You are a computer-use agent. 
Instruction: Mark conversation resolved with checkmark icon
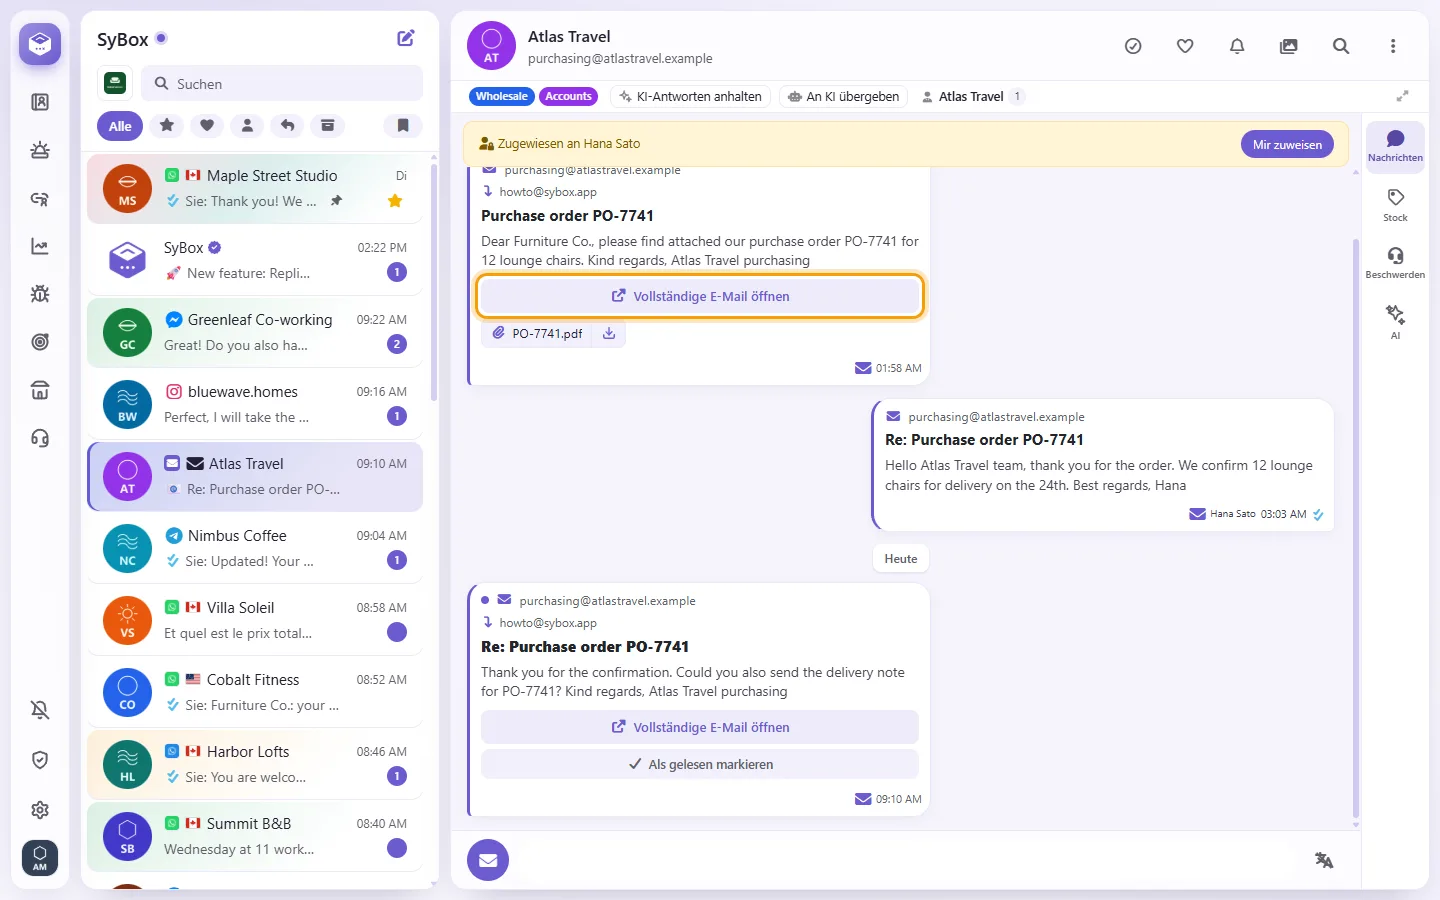pyautogui.click(x=1133, y=46)
